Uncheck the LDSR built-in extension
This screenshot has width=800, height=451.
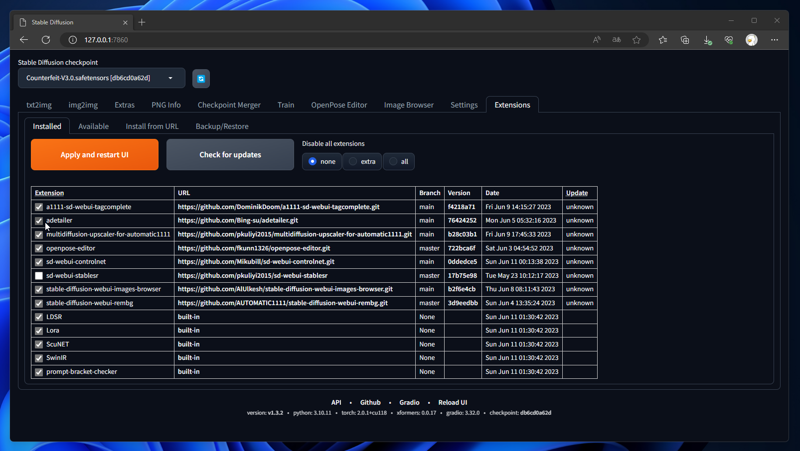point(39,317)
